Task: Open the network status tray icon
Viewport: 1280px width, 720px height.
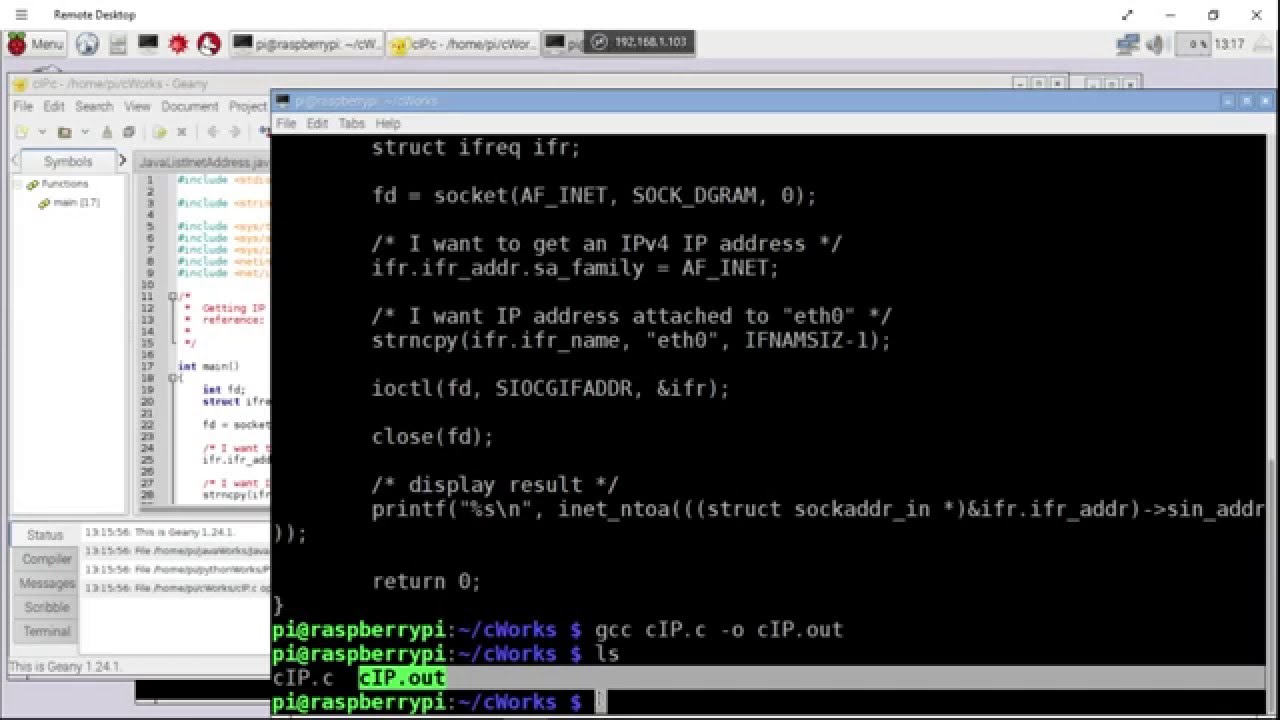Action: [1128, 44]
